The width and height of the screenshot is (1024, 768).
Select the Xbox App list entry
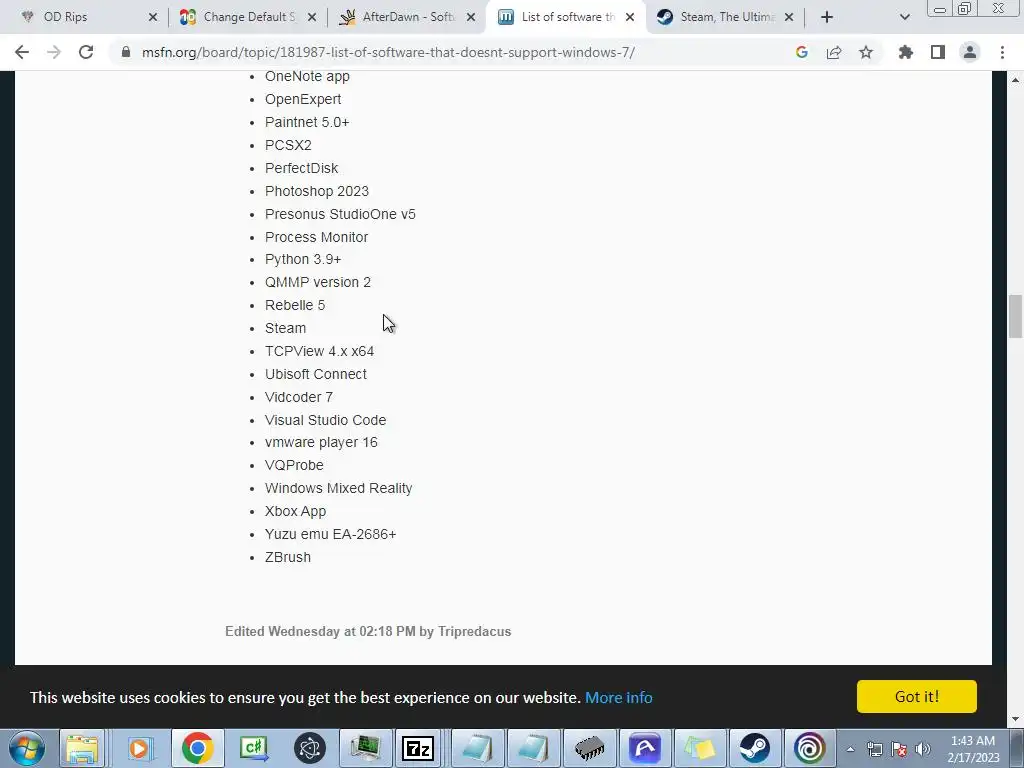click(x=295, y=511)
